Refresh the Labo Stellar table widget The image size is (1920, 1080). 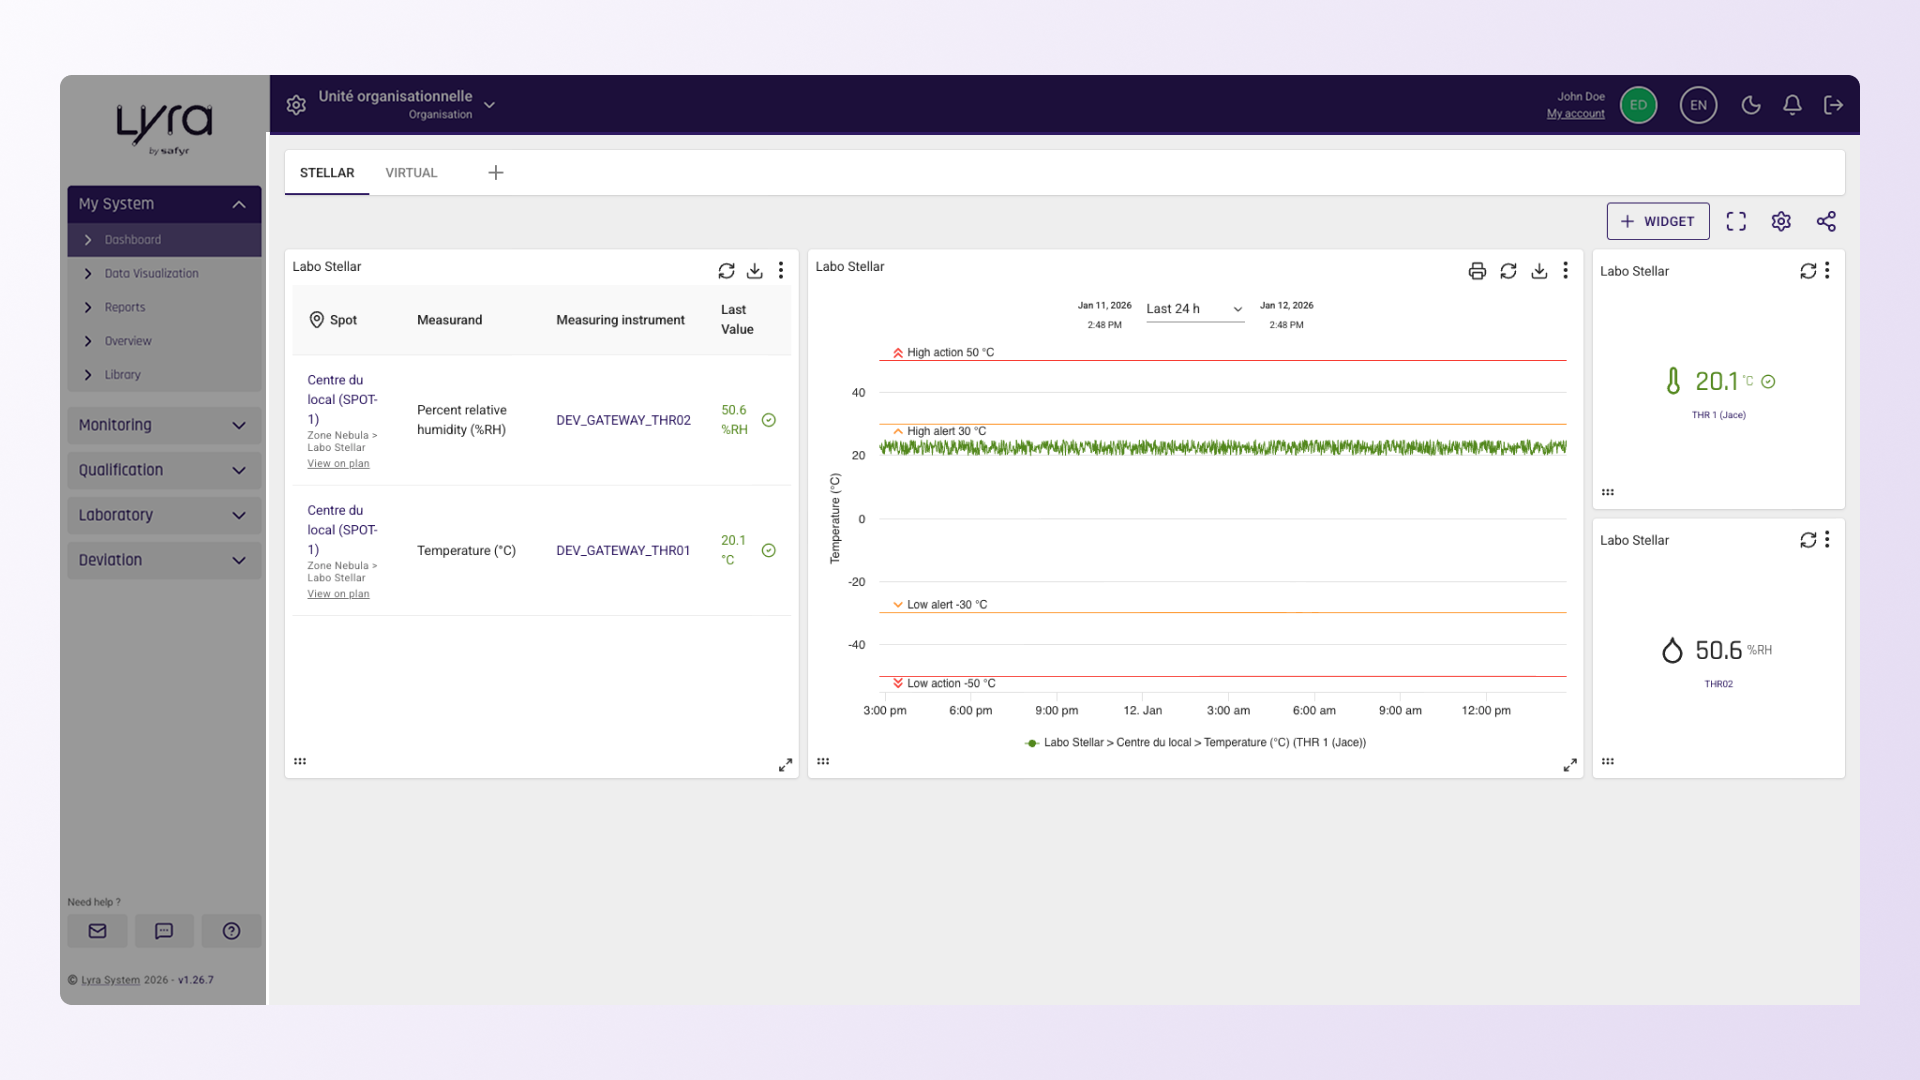[x=726, y=271]
